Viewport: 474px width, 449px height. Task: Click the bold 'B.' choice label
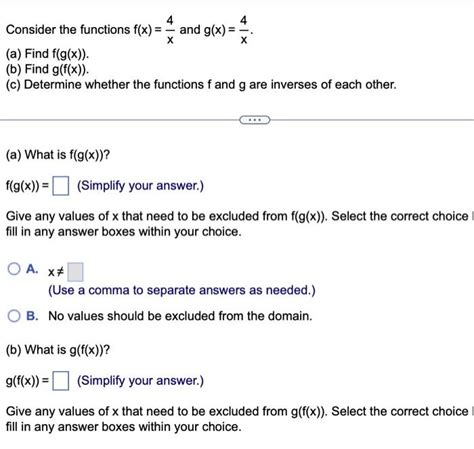tap(32, 316)
